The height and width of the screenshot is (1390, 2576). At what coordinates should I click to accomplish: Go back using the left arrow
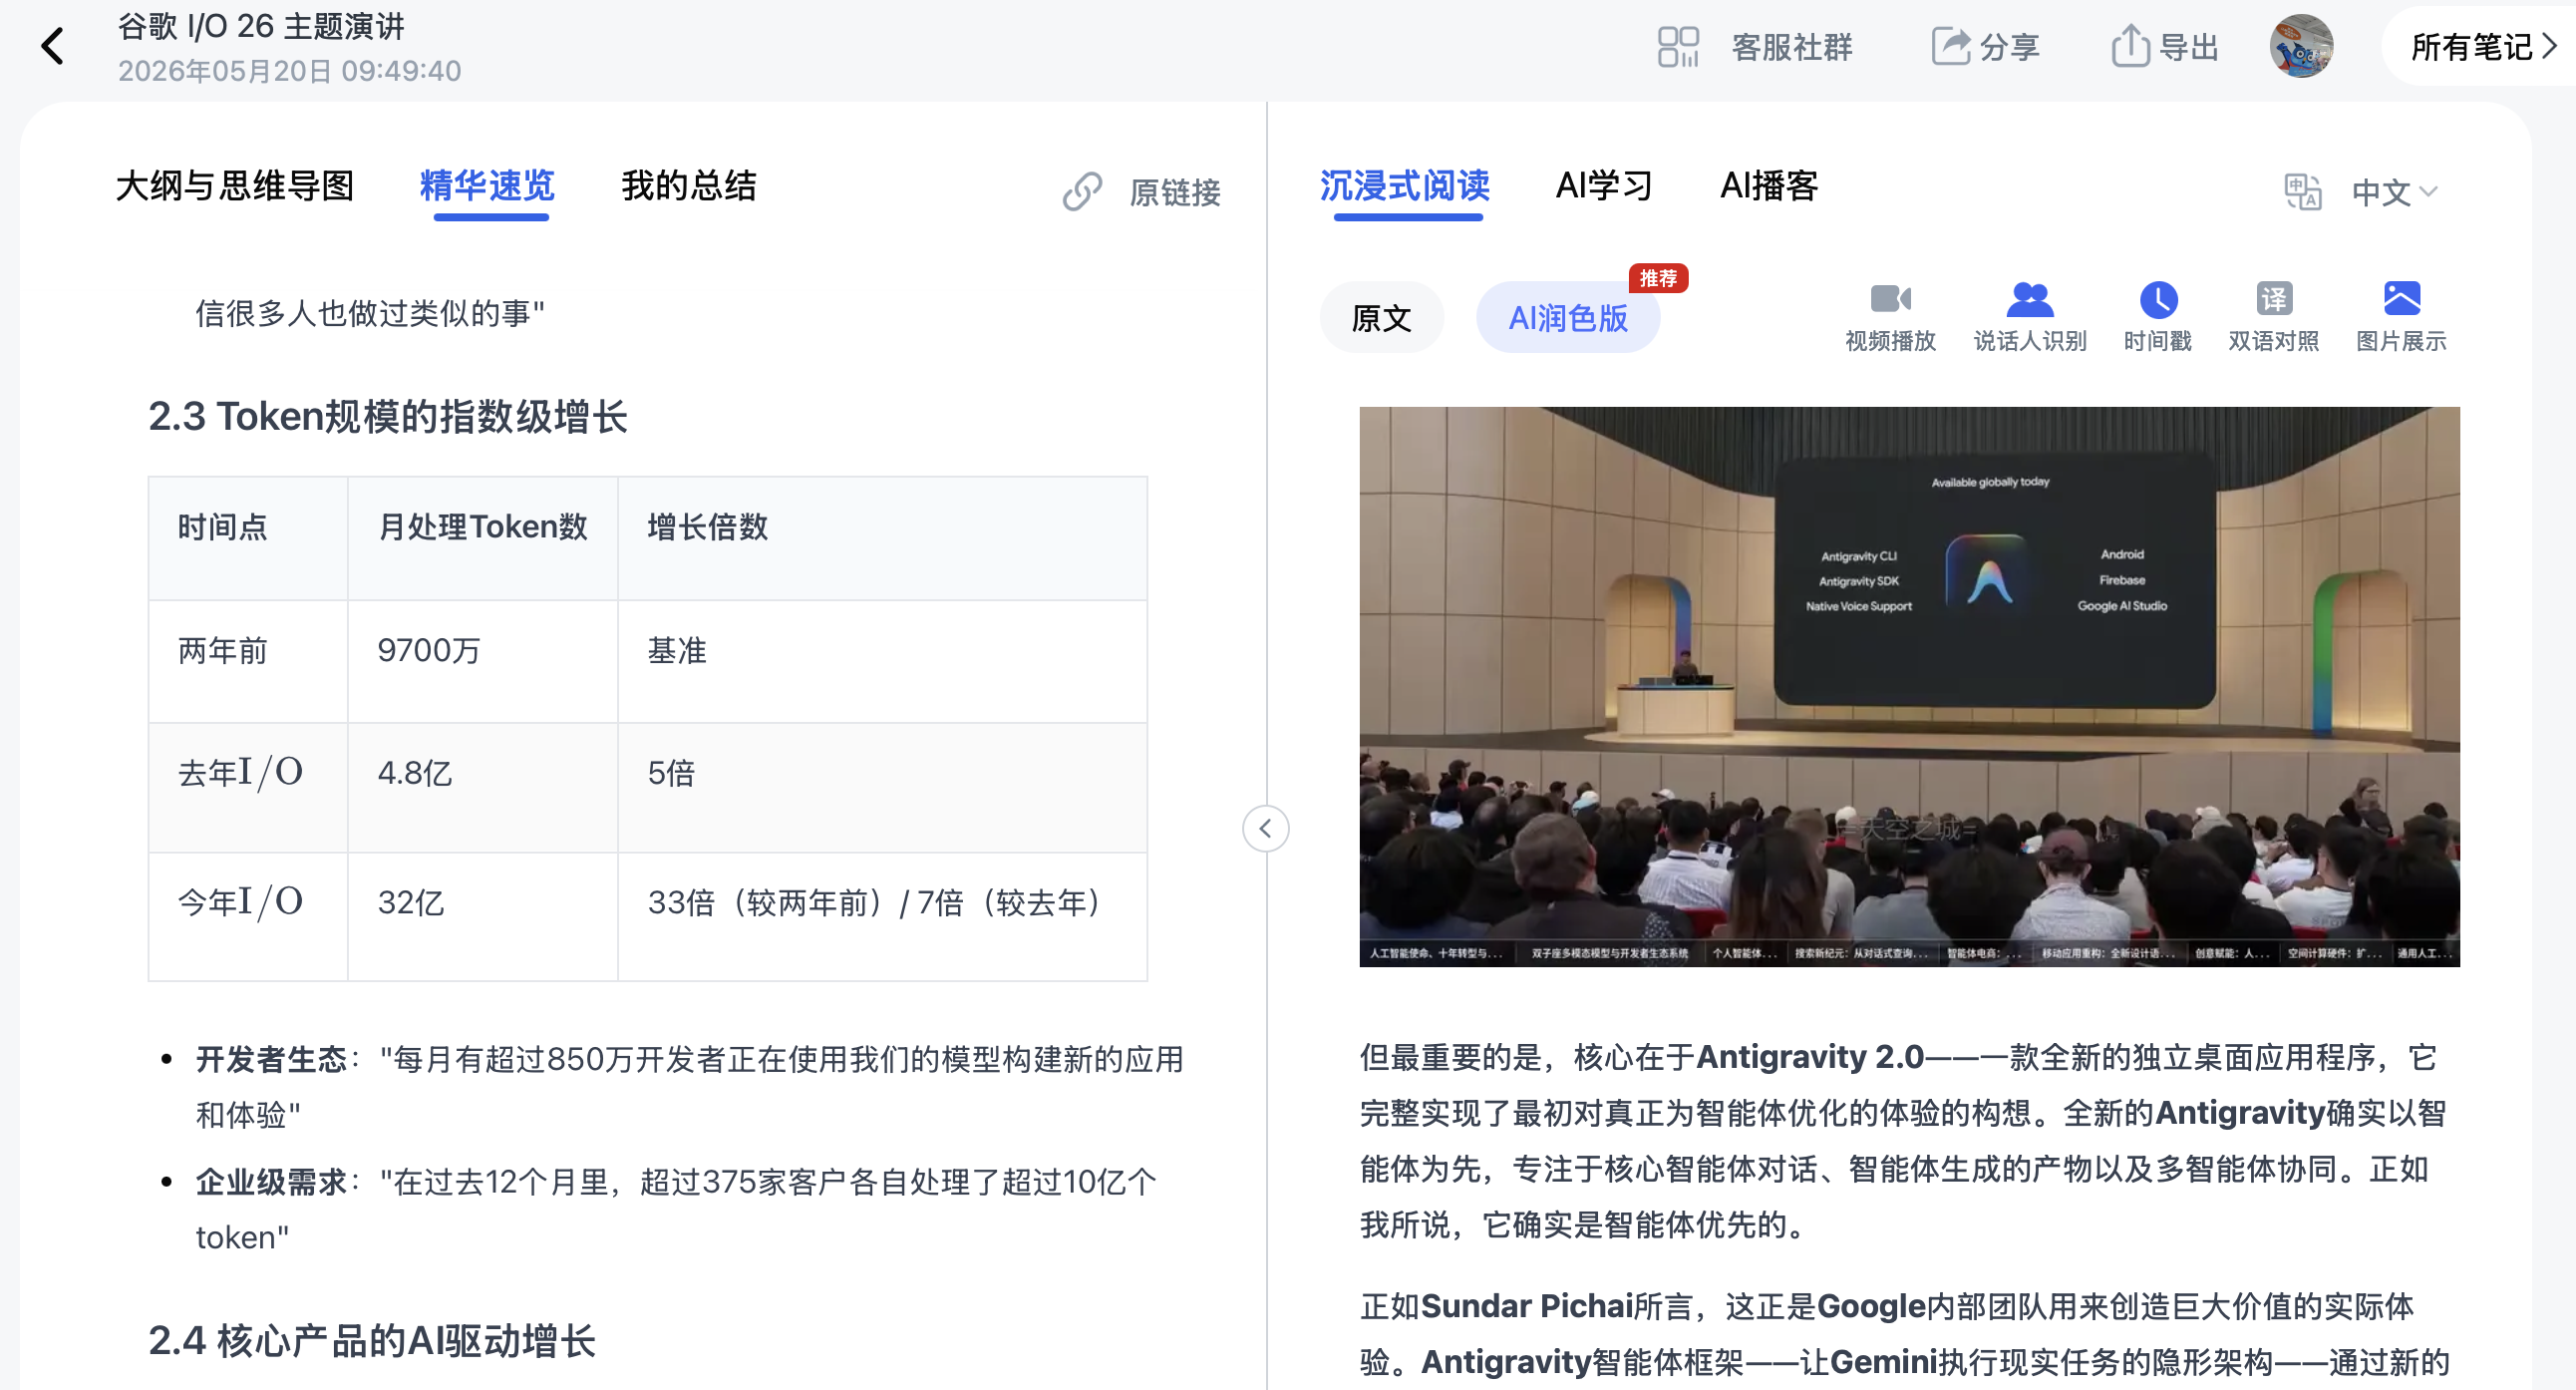52,46
